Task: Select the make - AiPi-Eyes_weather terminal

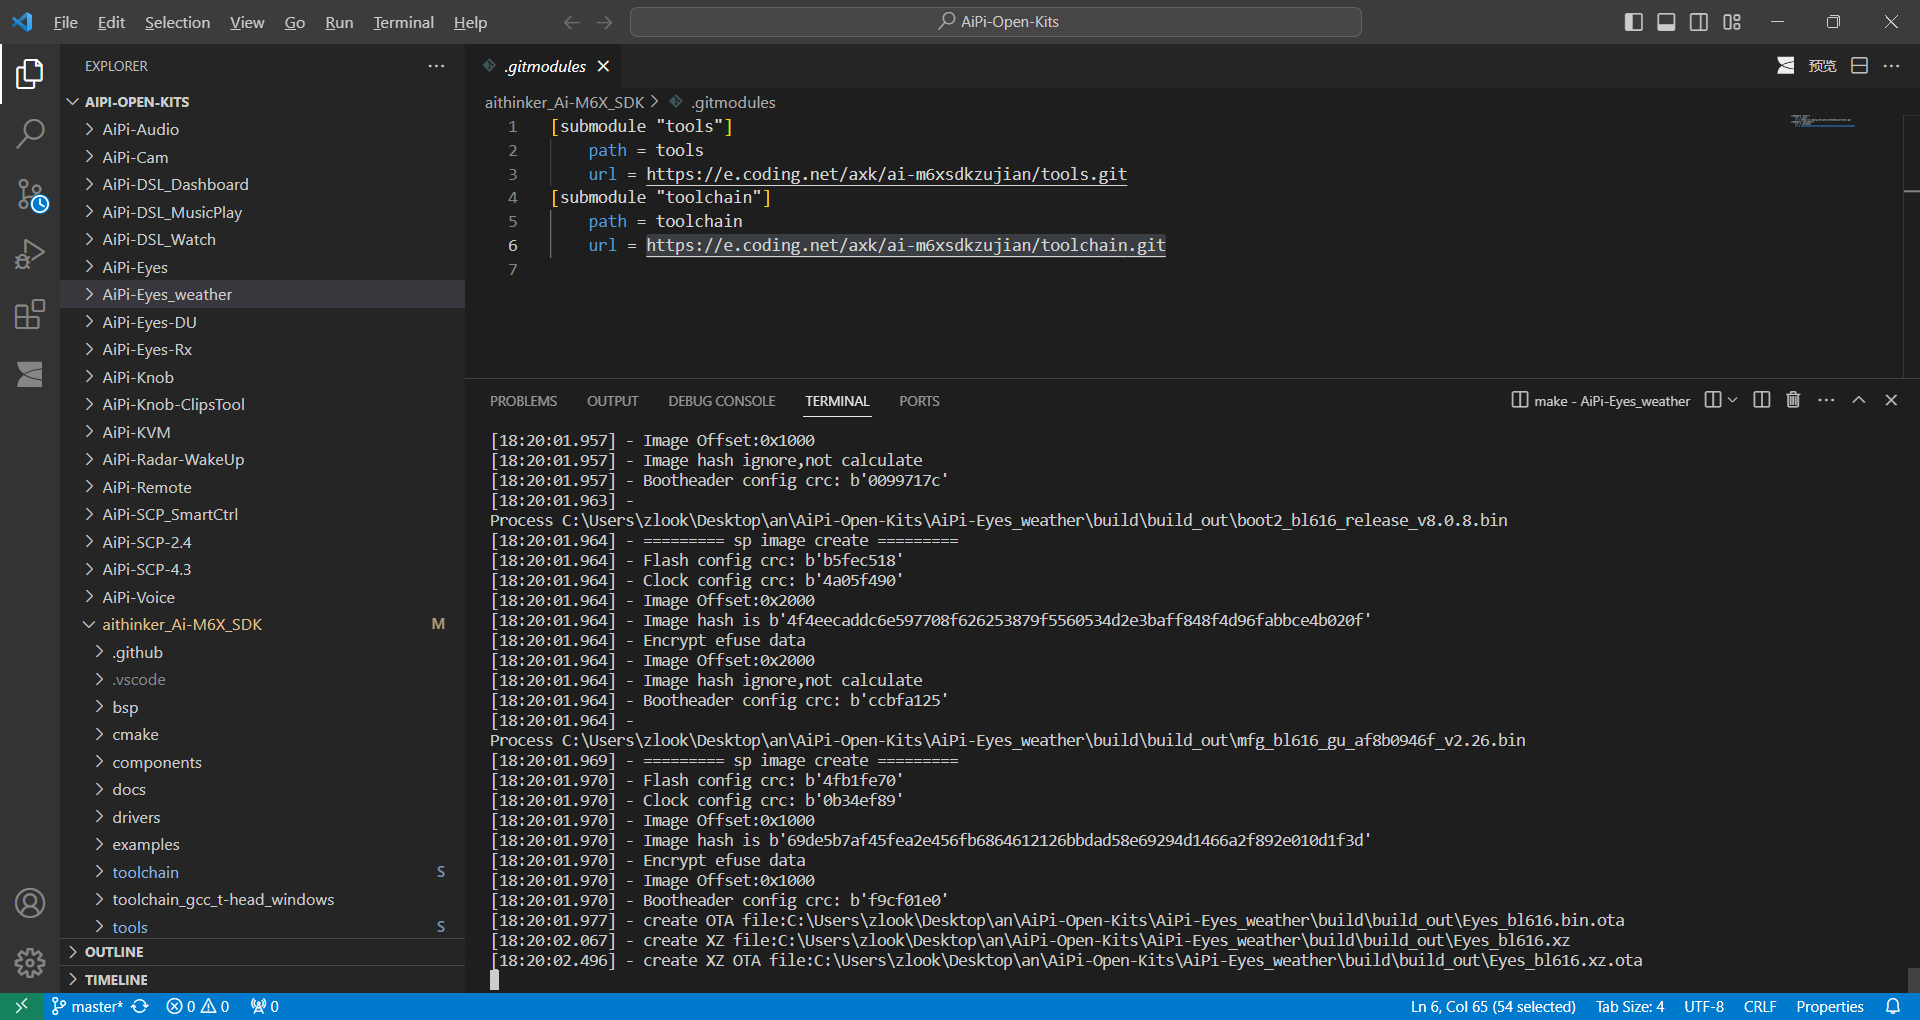Action: [x=1601, y=401]
